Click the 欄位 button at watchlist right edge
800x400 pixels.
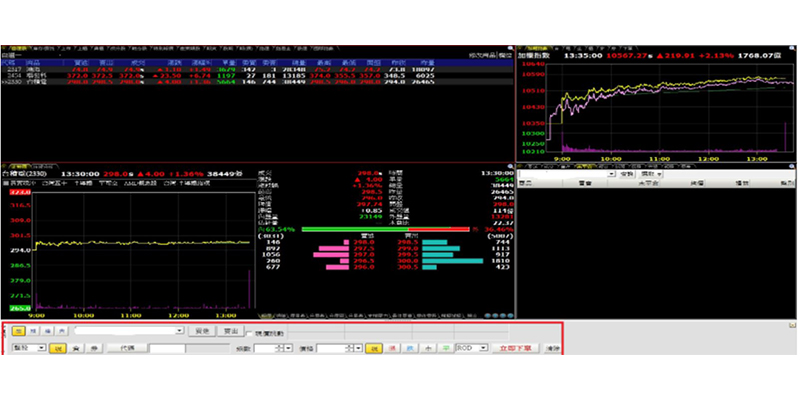[505, 55]
